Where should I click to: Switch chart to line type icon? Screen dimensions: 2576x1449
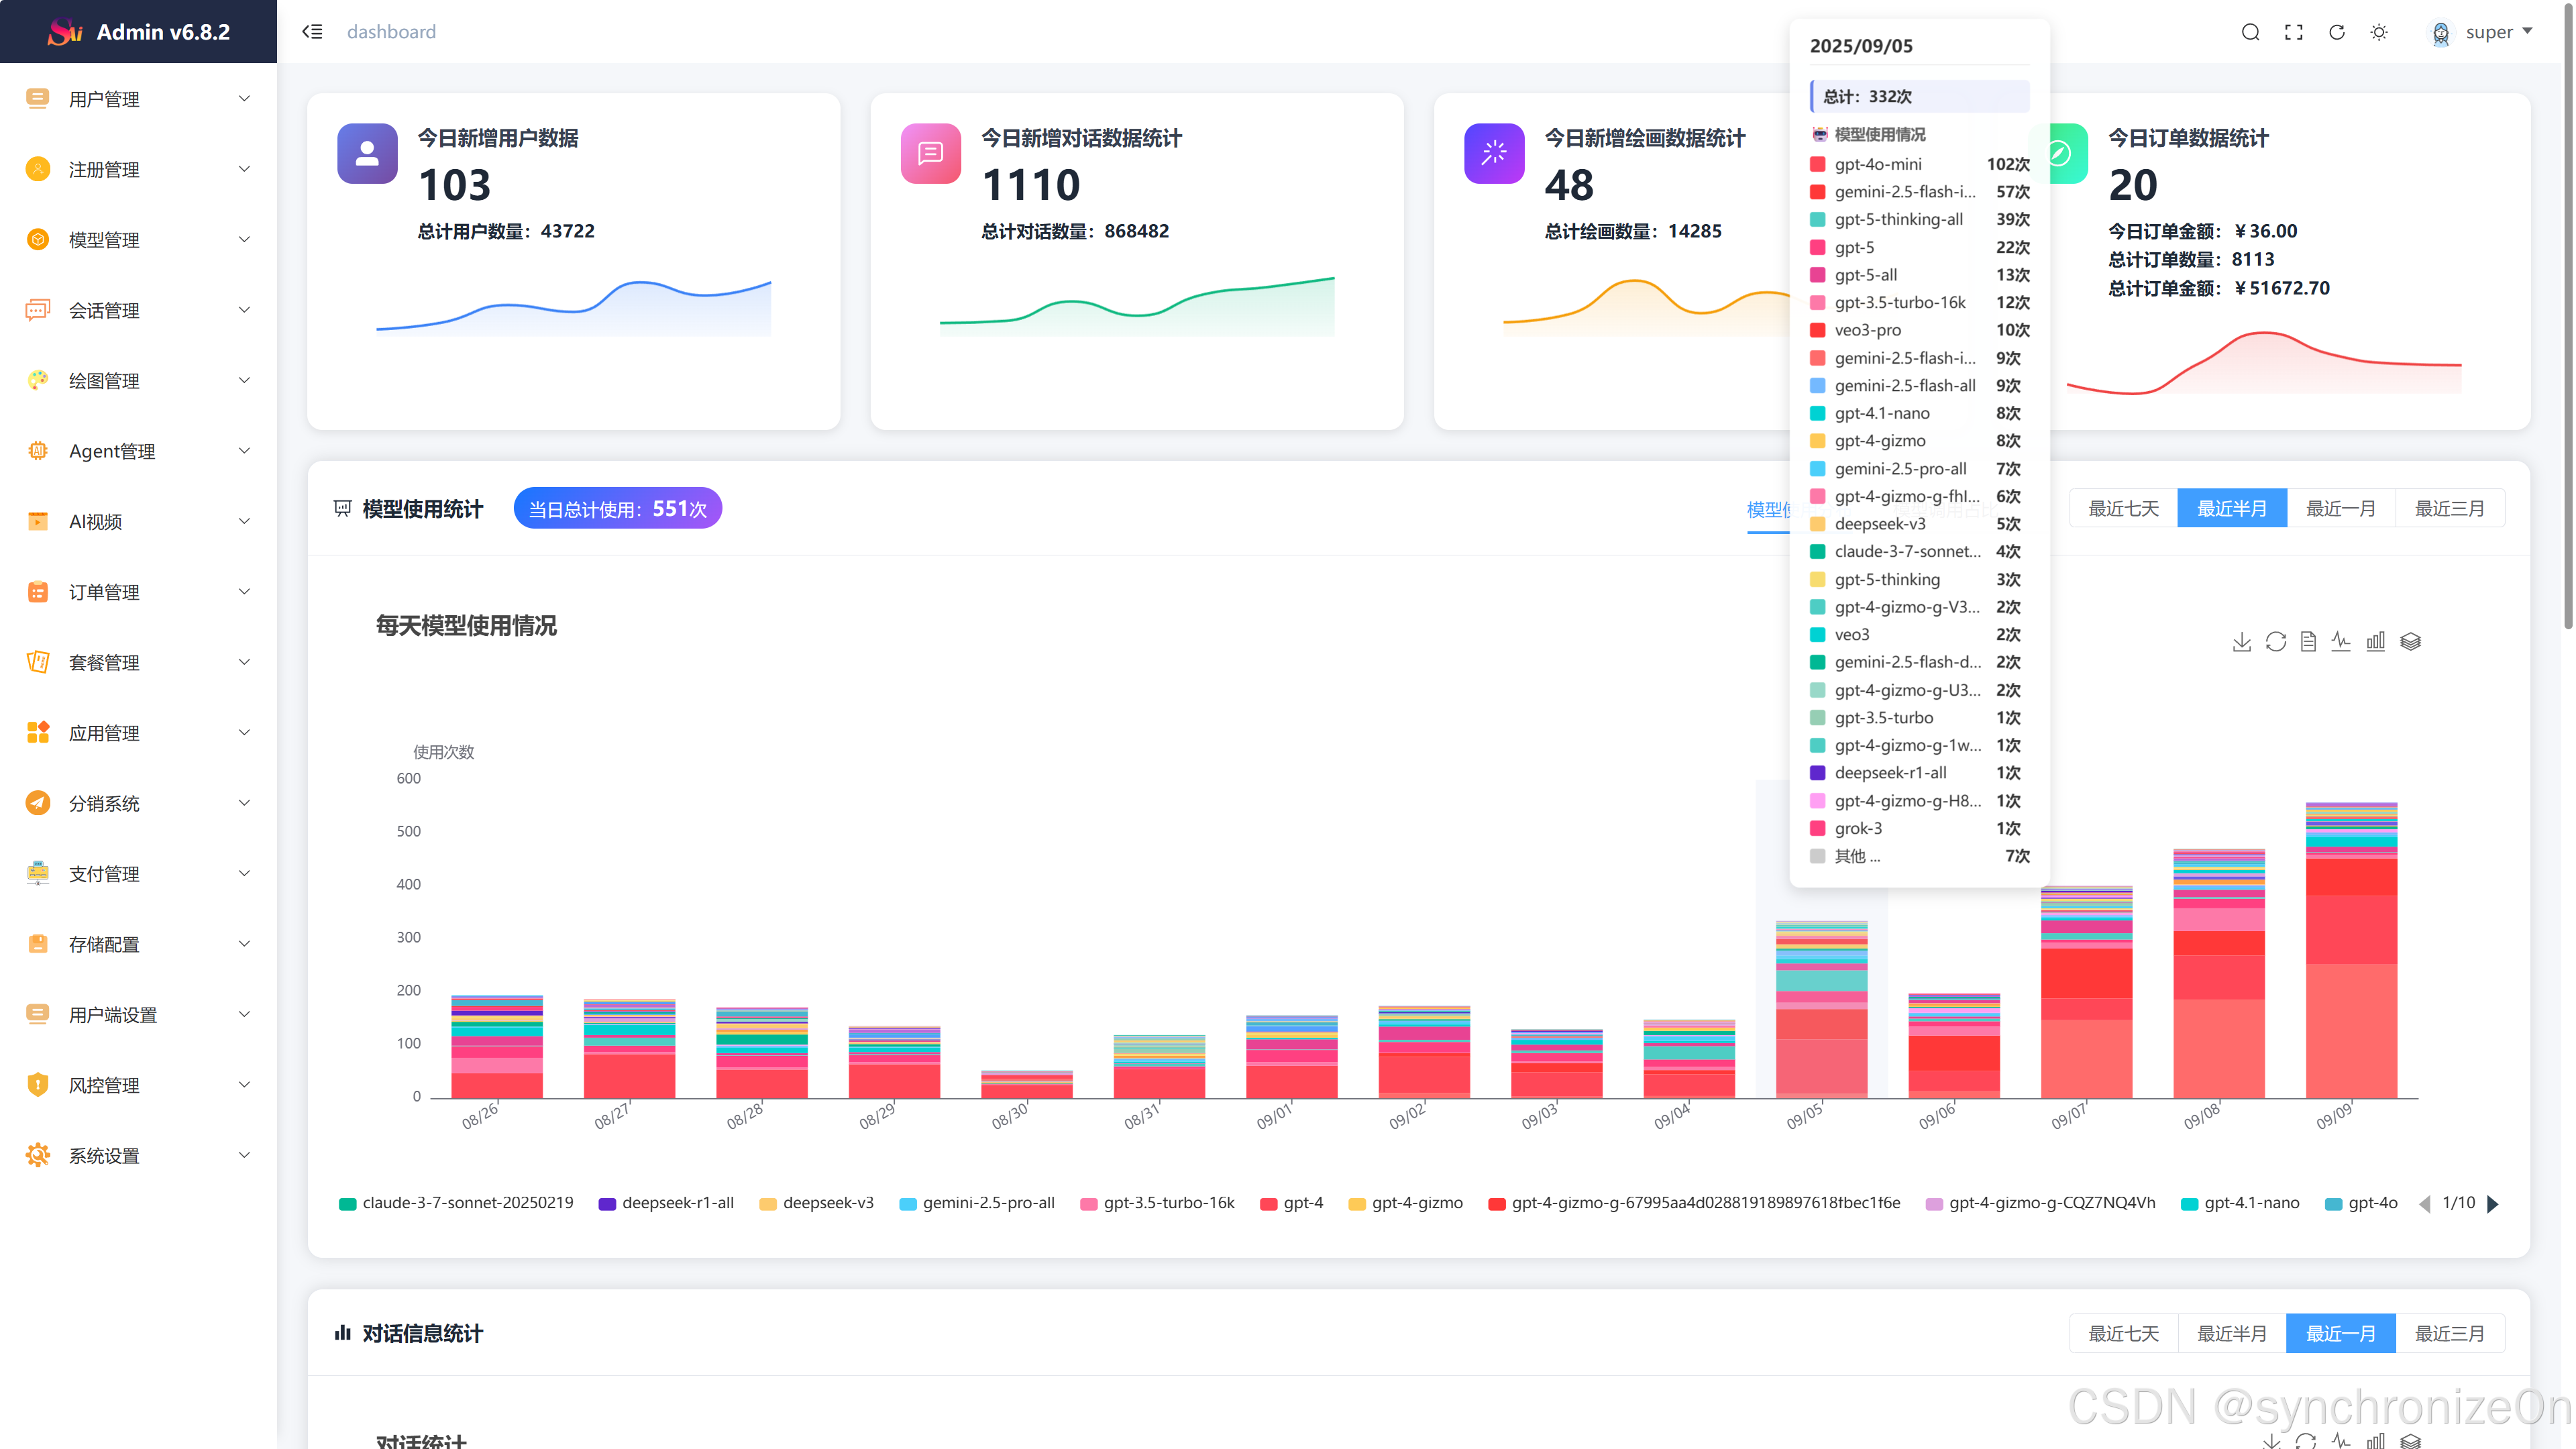[x=2341, y=641]
